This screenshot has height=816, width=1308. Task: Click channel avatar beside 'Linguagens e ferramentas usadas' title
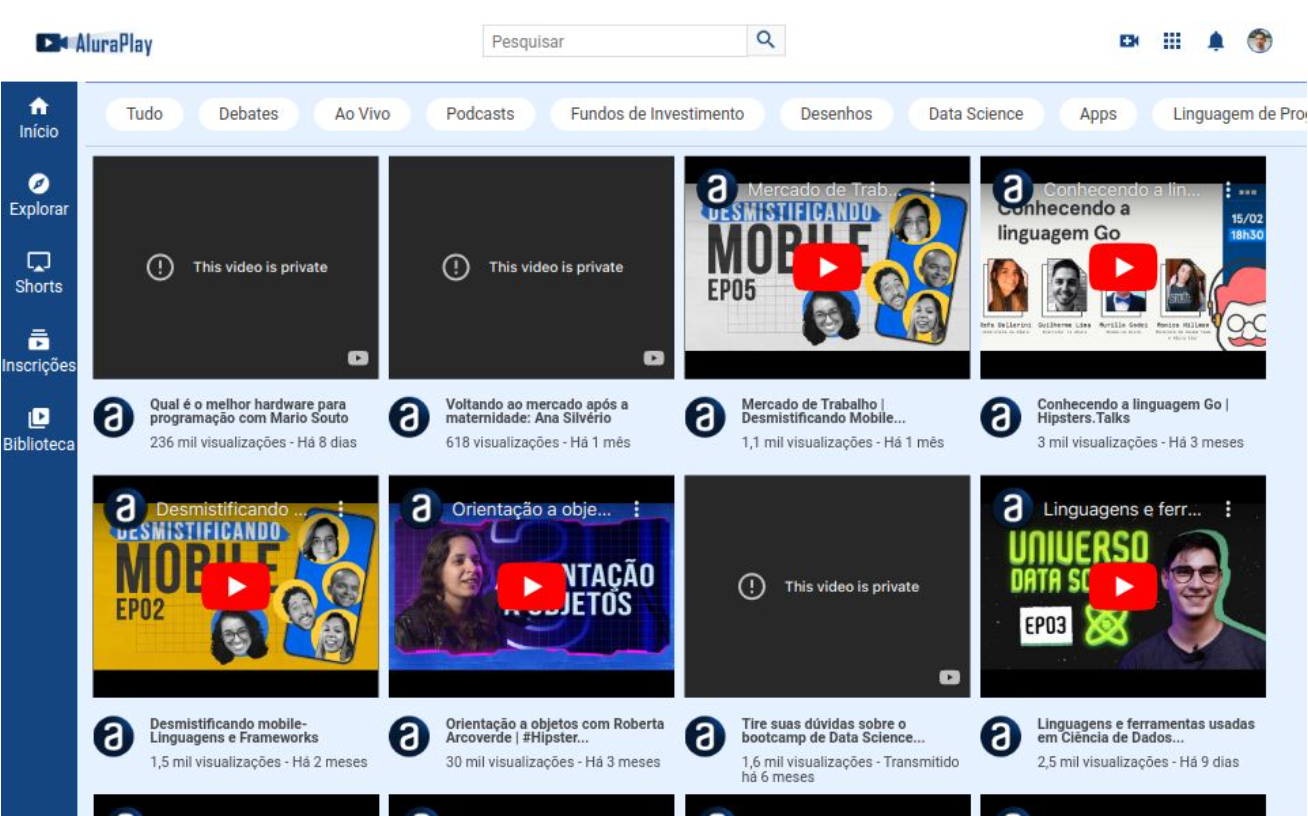1001,738
